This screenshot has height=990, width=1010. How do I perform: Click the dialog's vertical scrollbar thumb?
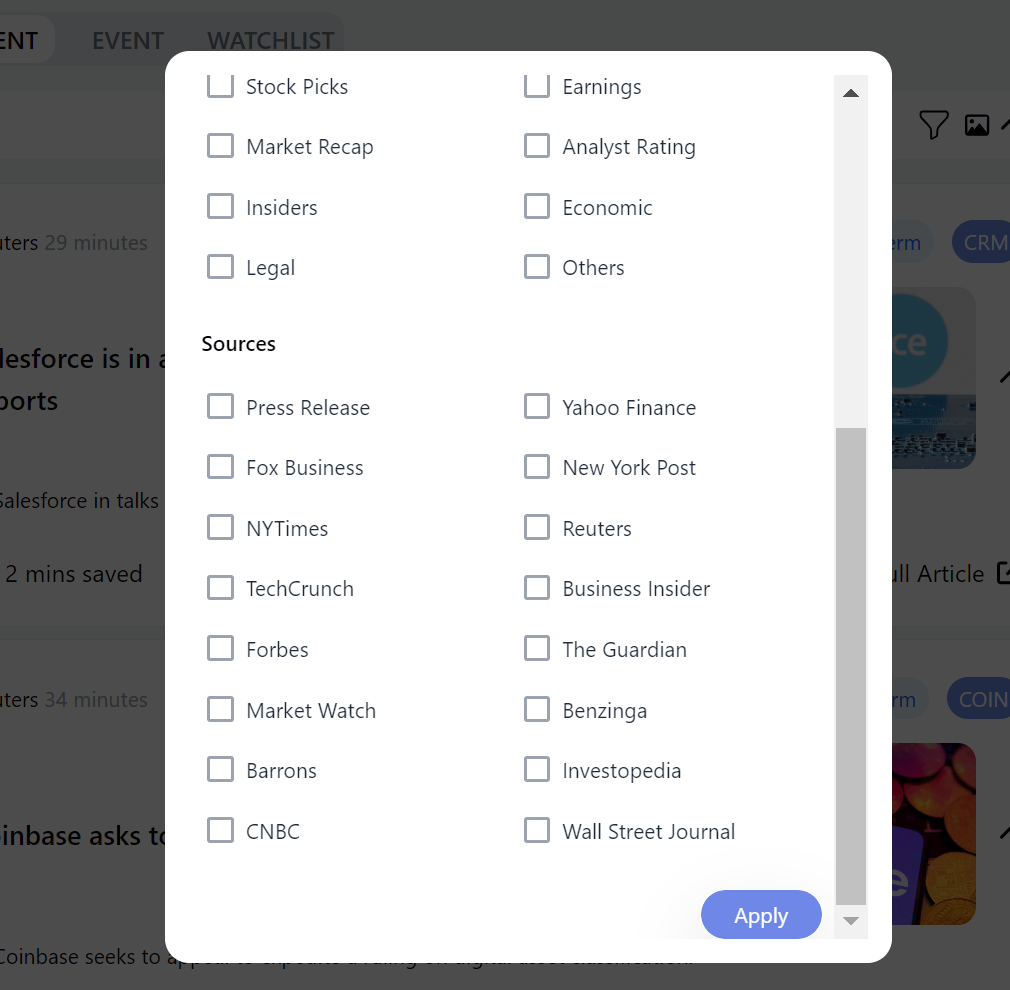pyautogui.click(x=851, y=667)
